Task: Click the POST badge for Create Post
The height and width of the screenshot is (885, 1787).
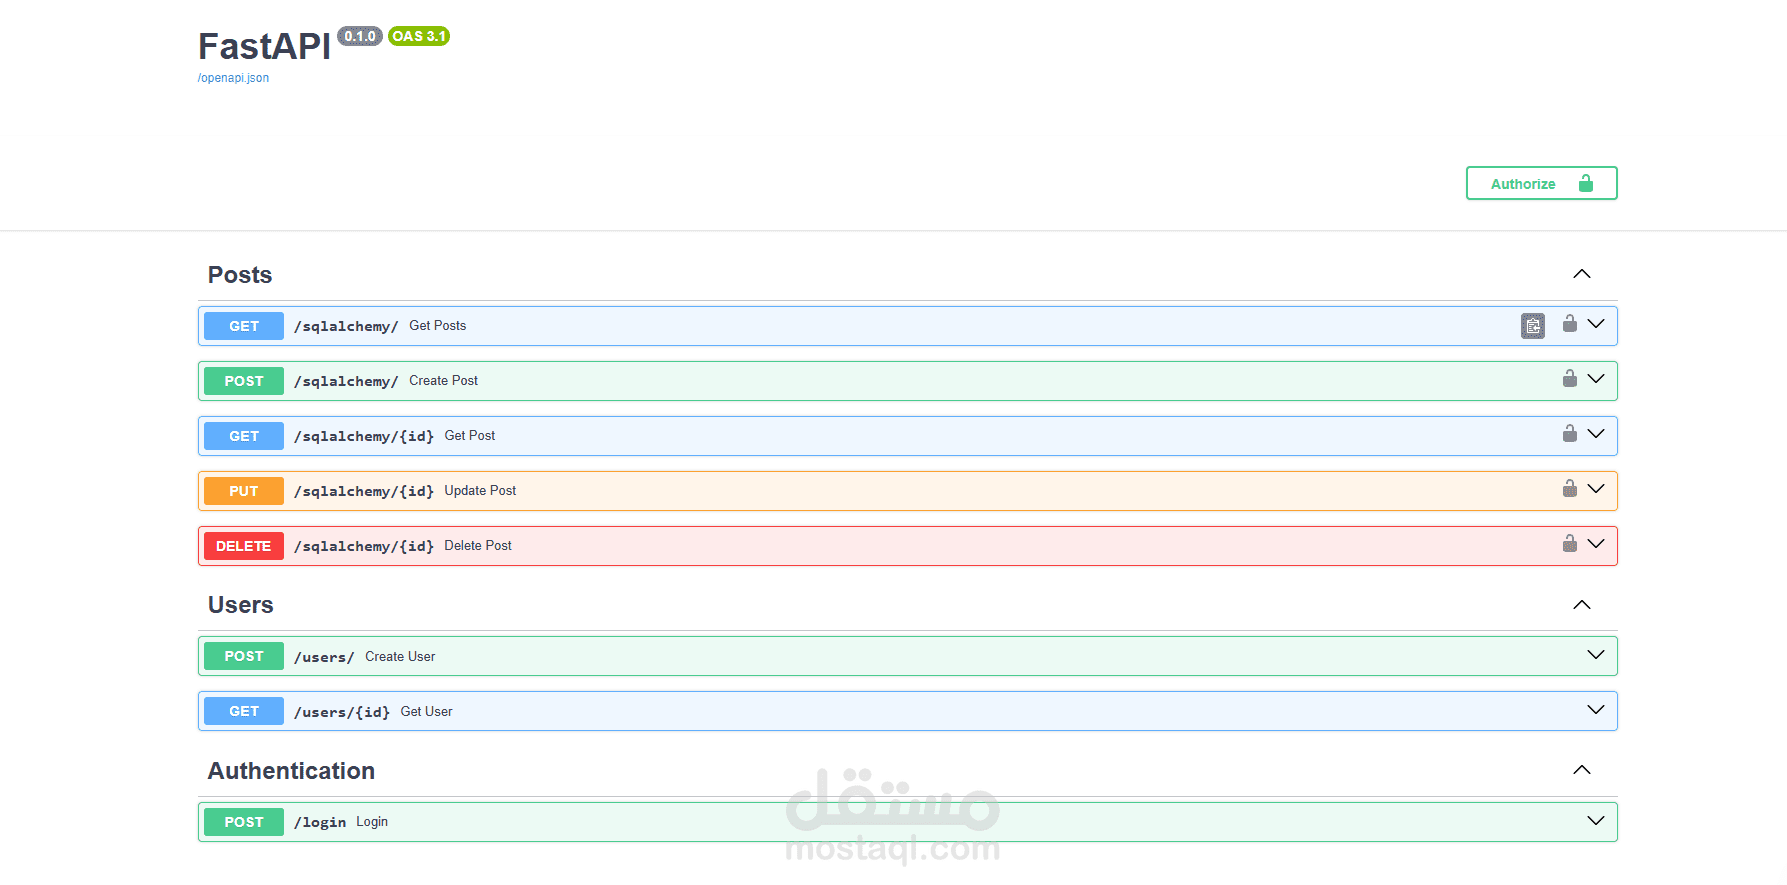Action: tap(244, 381)
